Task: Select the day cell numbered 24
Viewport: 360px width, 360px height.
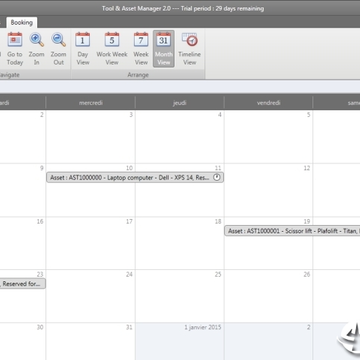Action: pos(91,296)
